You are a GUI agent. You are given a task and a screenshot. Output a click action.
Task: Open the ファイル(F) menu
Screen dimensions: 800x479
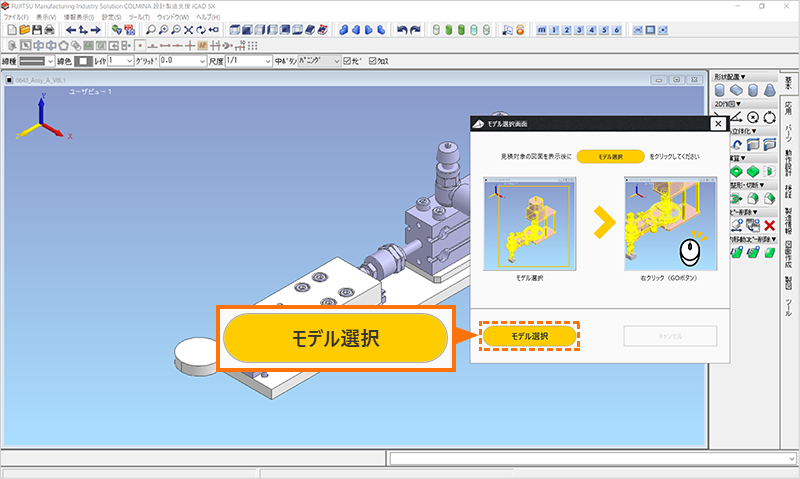pyautogui.click(x=16, y=17)
